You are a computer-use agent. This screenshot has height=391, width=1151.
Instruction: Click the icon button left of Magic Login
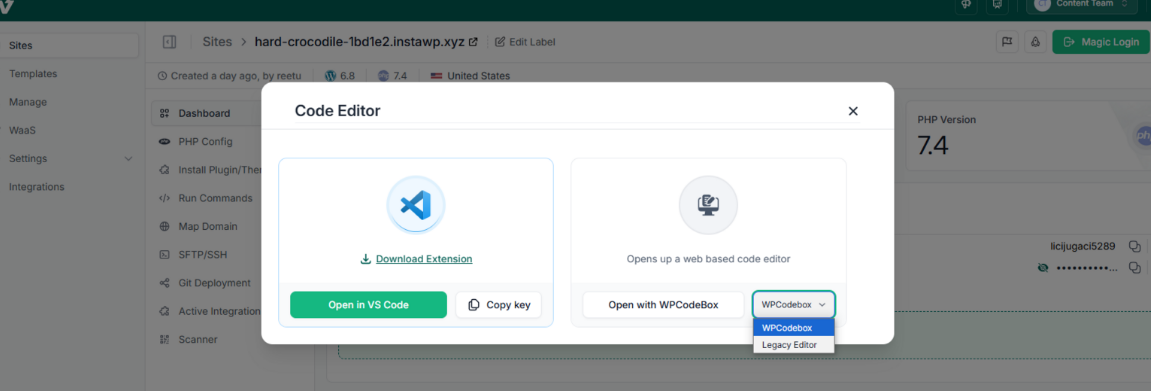click(x=1036, y=42)
